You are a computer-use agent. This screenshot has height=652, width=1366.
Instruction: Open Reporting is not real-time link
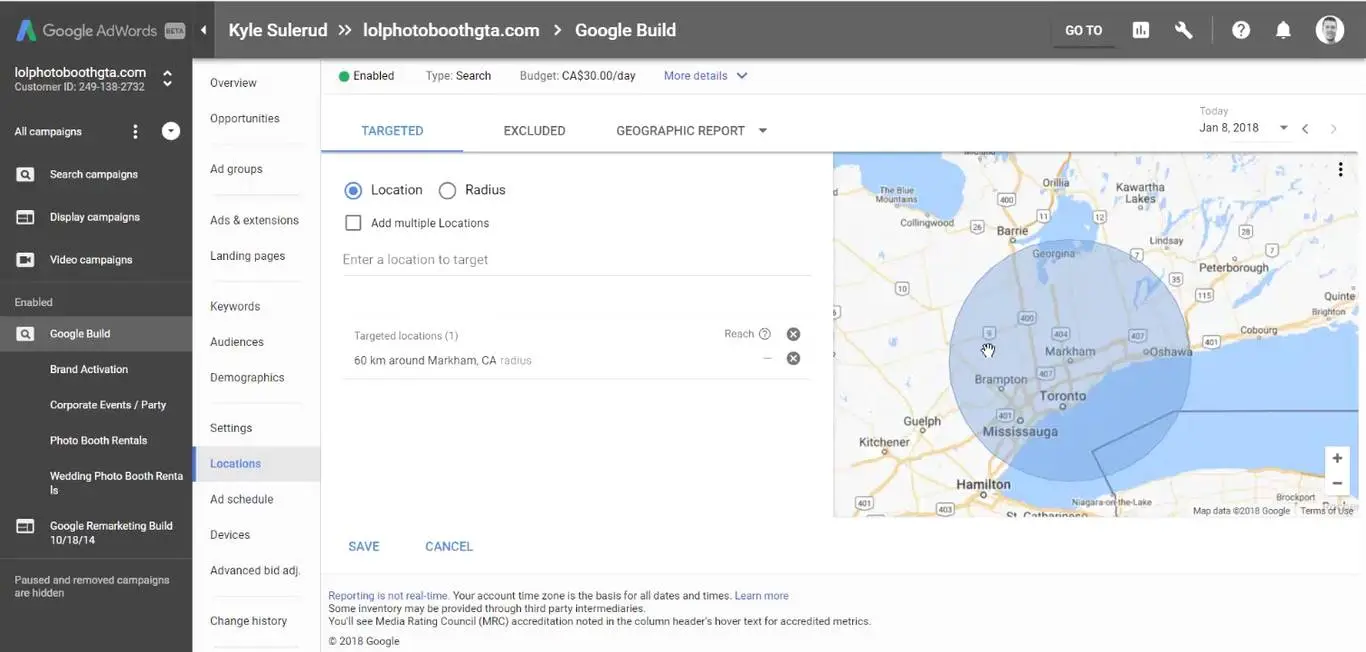point(388,596)
